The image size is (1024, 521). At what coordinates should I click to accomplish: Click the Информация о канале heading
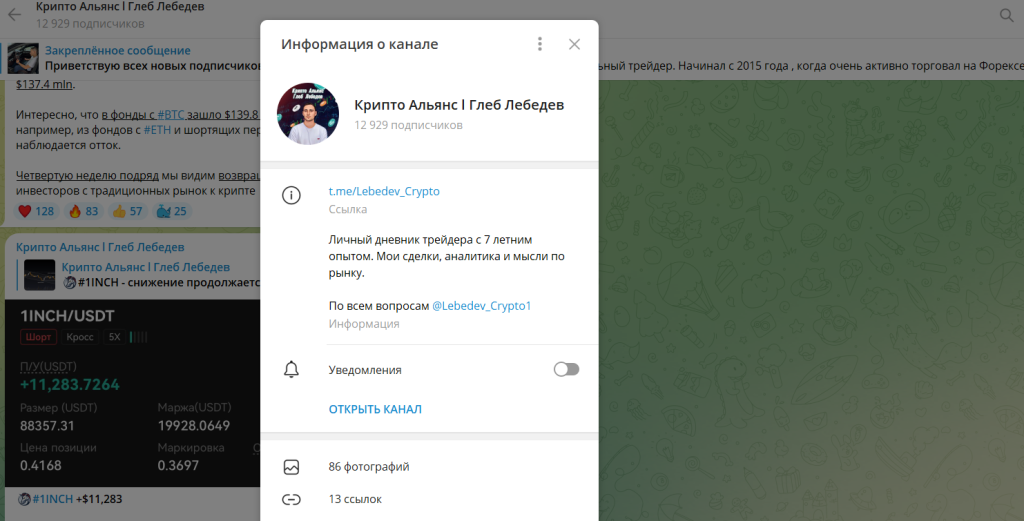tap(360, 44)
